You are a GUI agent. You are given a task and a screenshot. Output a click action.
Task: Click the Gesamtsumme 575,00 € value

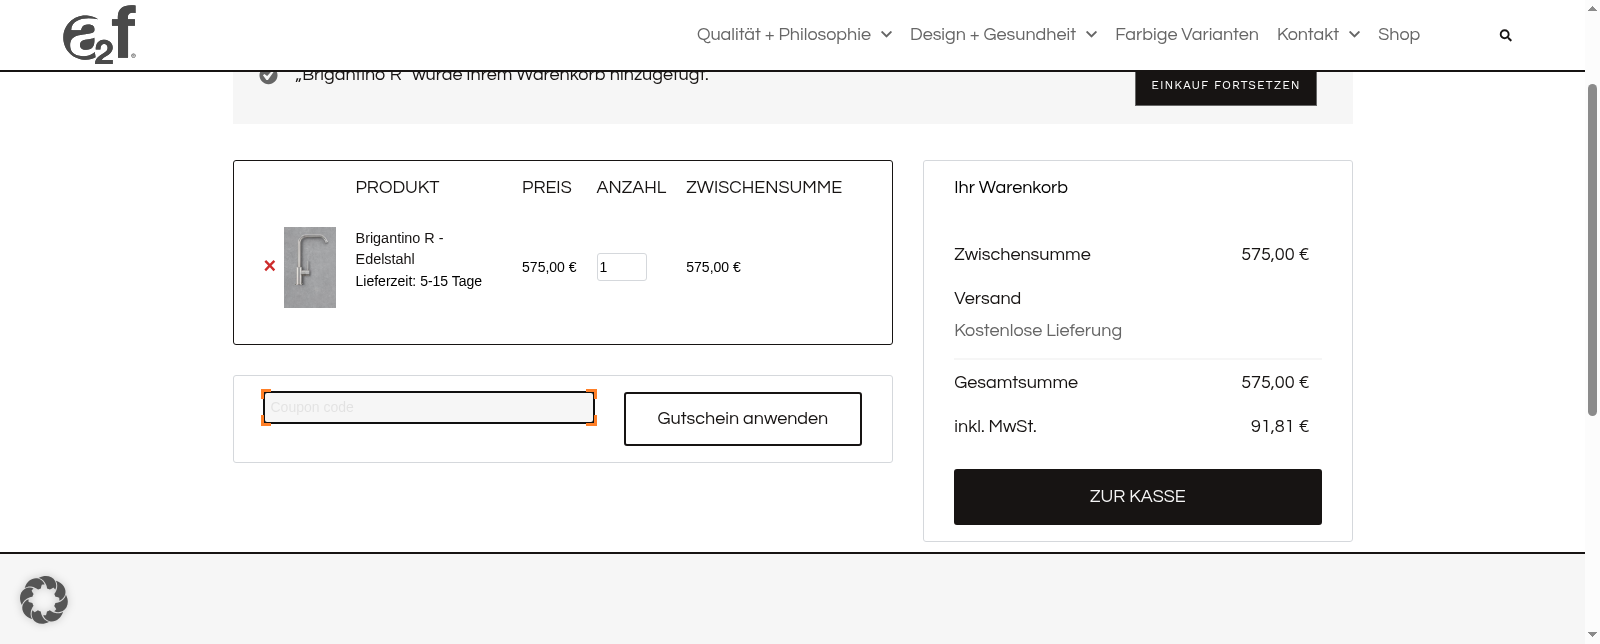pos(1275,382)
